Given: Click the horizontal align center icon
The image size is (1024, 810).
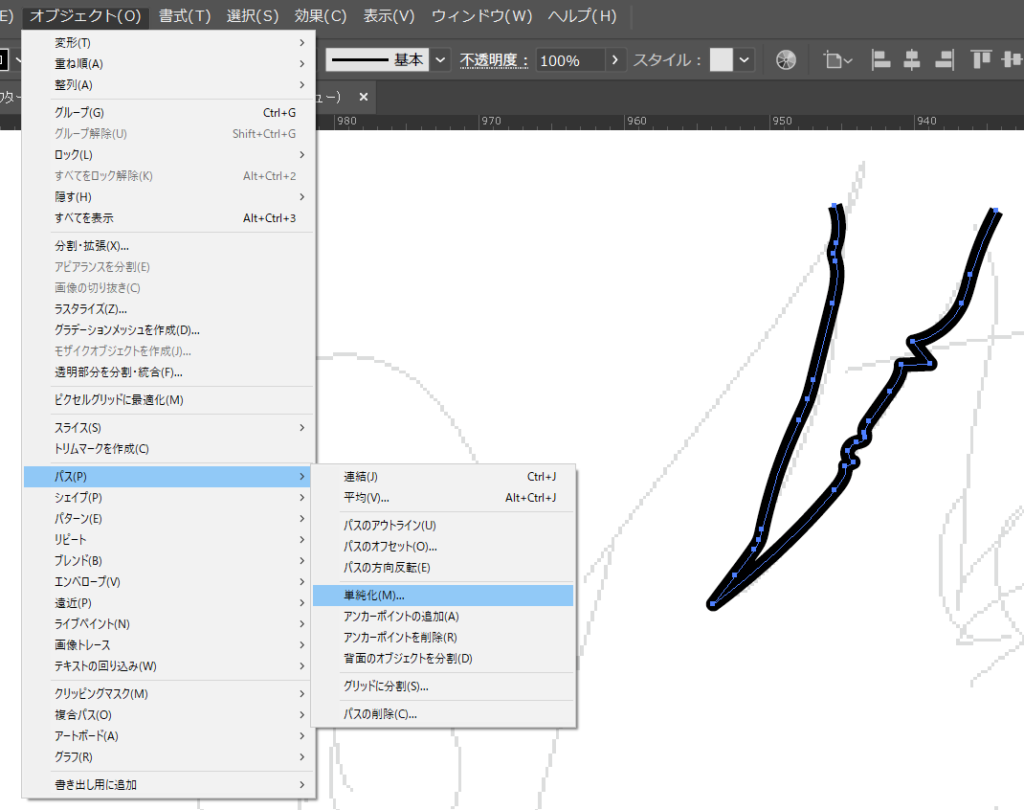Looking at the screenshot, I should [x=911, y=60].
